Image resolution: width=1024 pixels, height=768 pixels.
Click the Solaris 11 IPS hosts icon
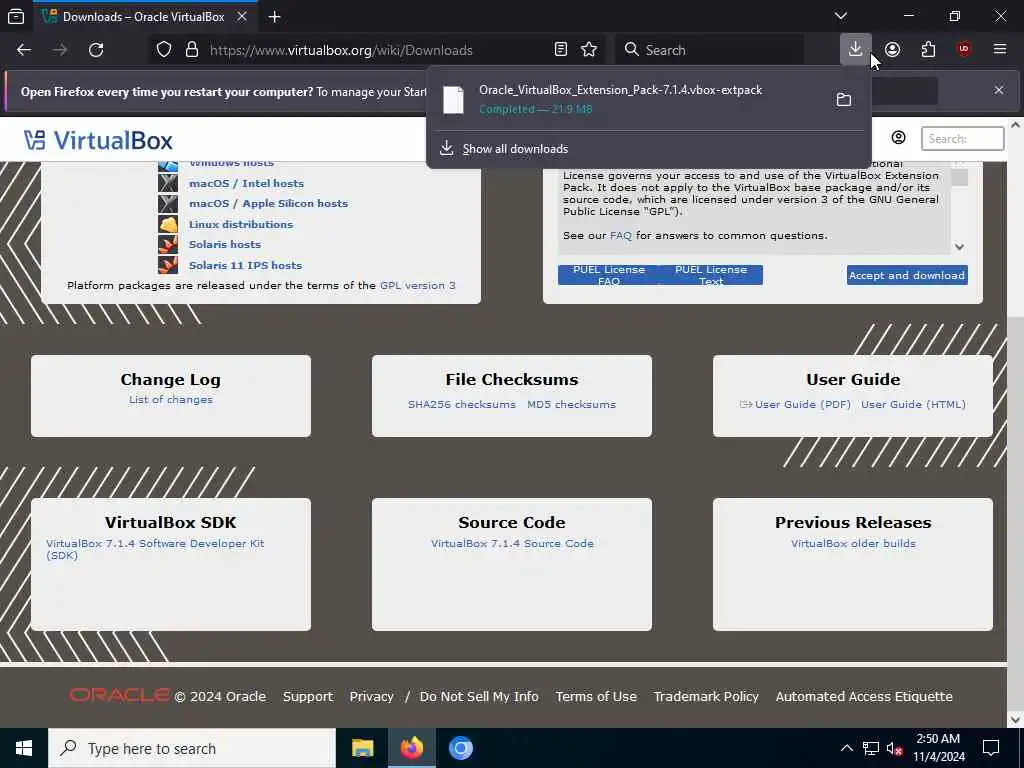pyautogui.click(x=168, y=265)
